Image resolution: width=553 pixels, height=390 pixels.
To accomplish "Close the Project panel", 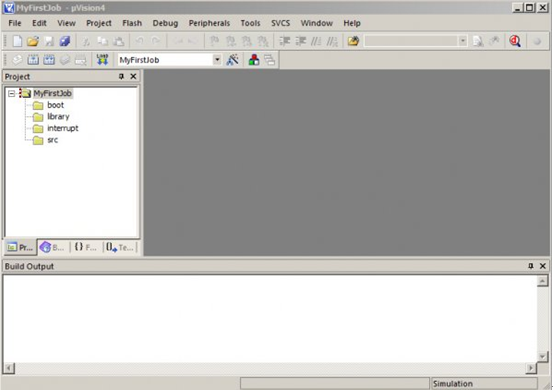I will [133, 76].
